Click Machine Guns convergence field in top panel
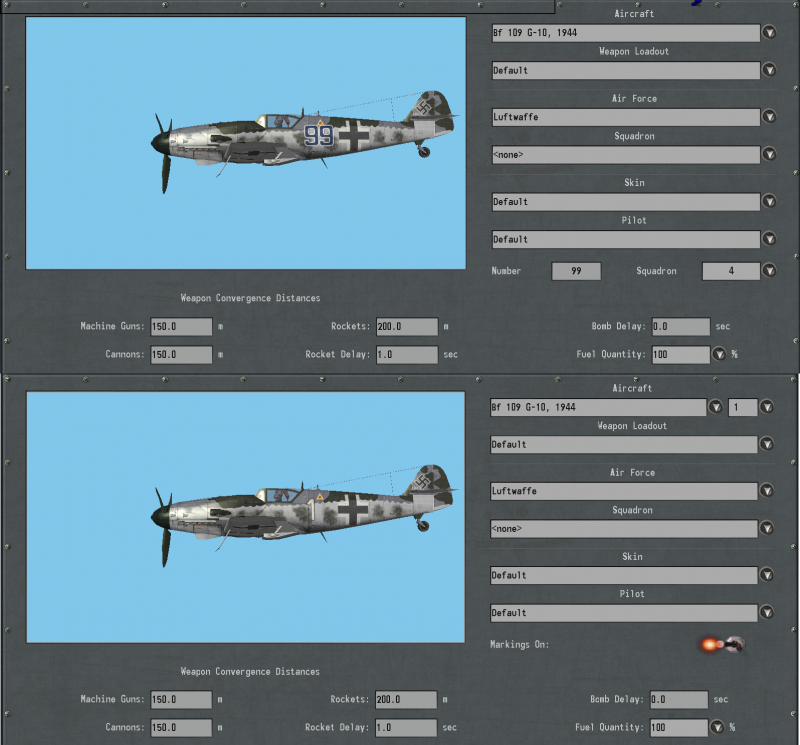800x745 pixels. click(x=181, y=327)
